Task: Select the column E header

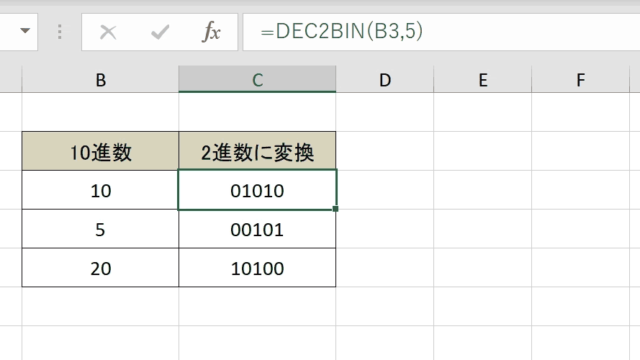Action: [482, 80]
